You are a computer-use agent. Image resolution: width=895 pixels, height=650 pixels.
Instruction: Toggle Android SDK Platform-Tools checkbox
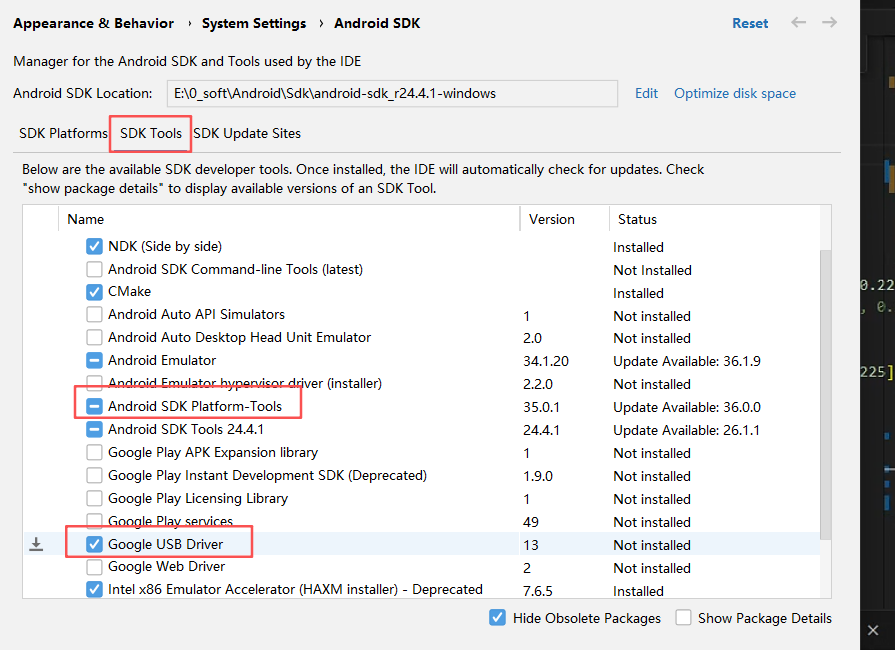tap(94, 406)
